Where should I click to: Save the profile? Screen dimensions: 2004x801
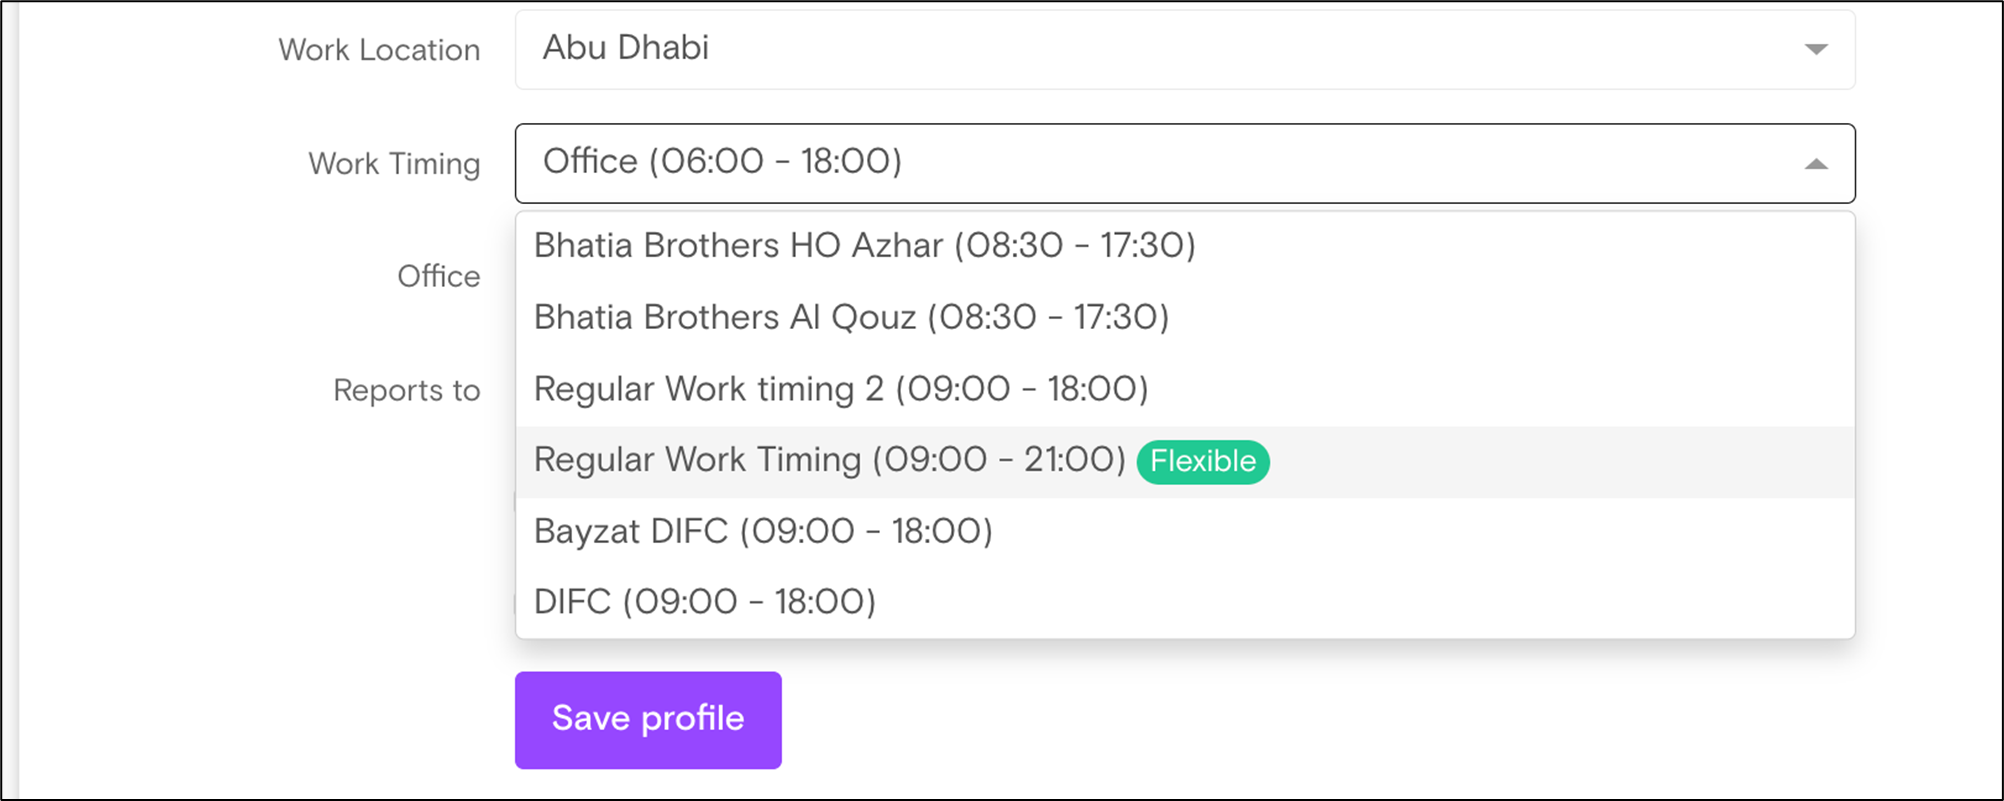click(x=648, y=720)
